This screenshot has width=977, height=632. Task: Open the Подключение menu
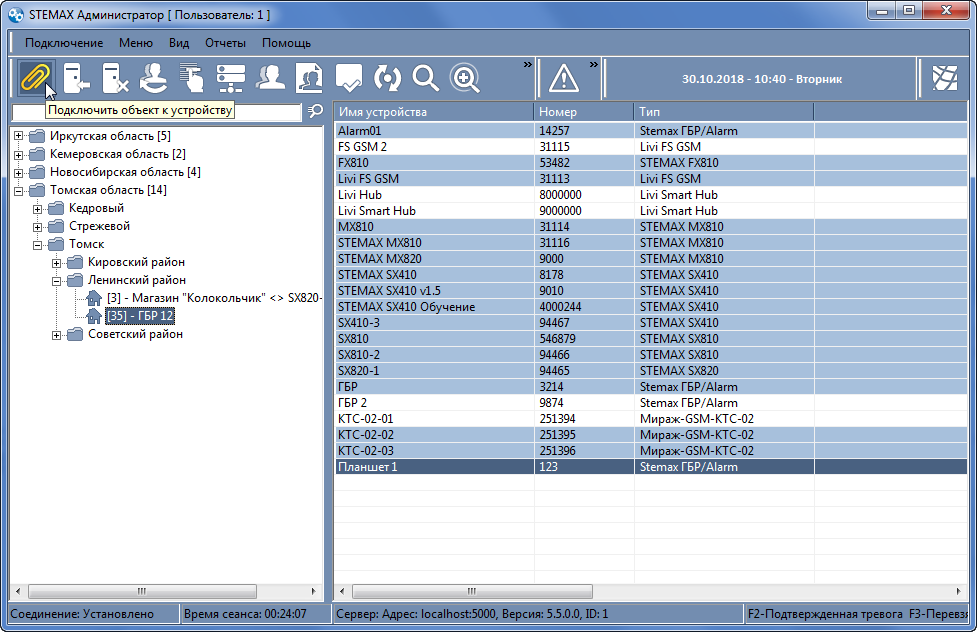(x=64, y=43)
